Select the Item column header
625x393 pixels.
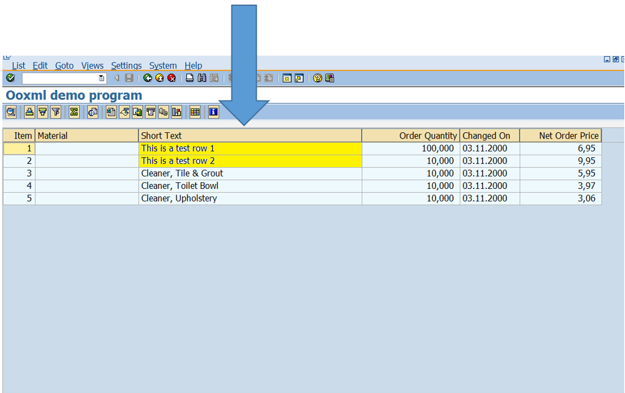click(19, 136)
